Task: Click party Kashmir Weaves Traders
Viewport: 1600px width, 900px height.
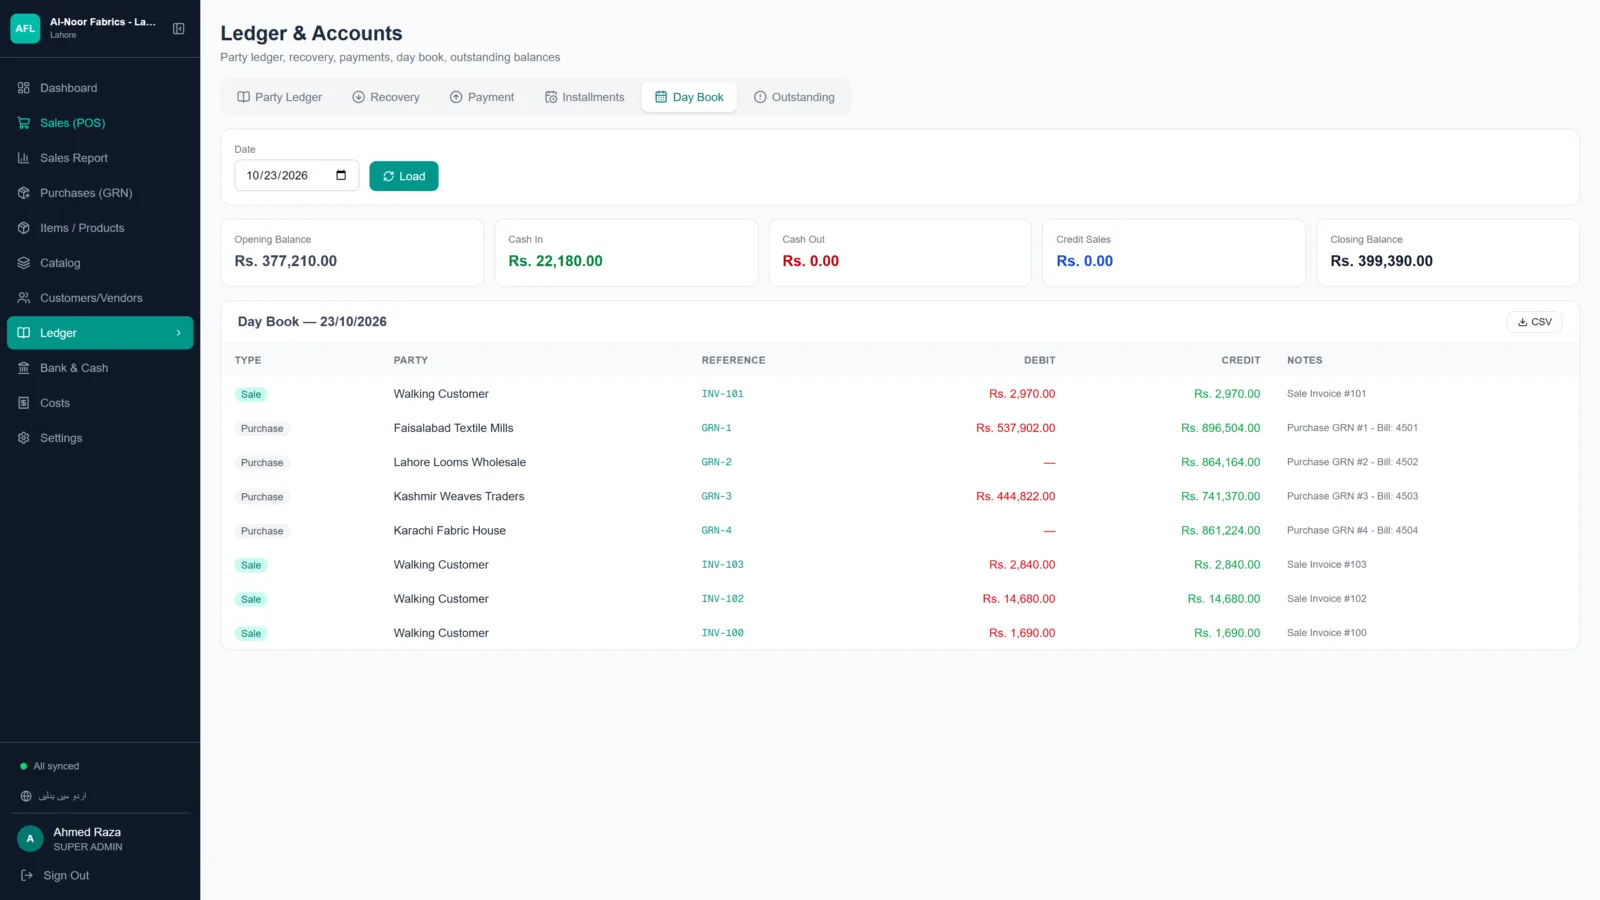Action: point(459,496)
